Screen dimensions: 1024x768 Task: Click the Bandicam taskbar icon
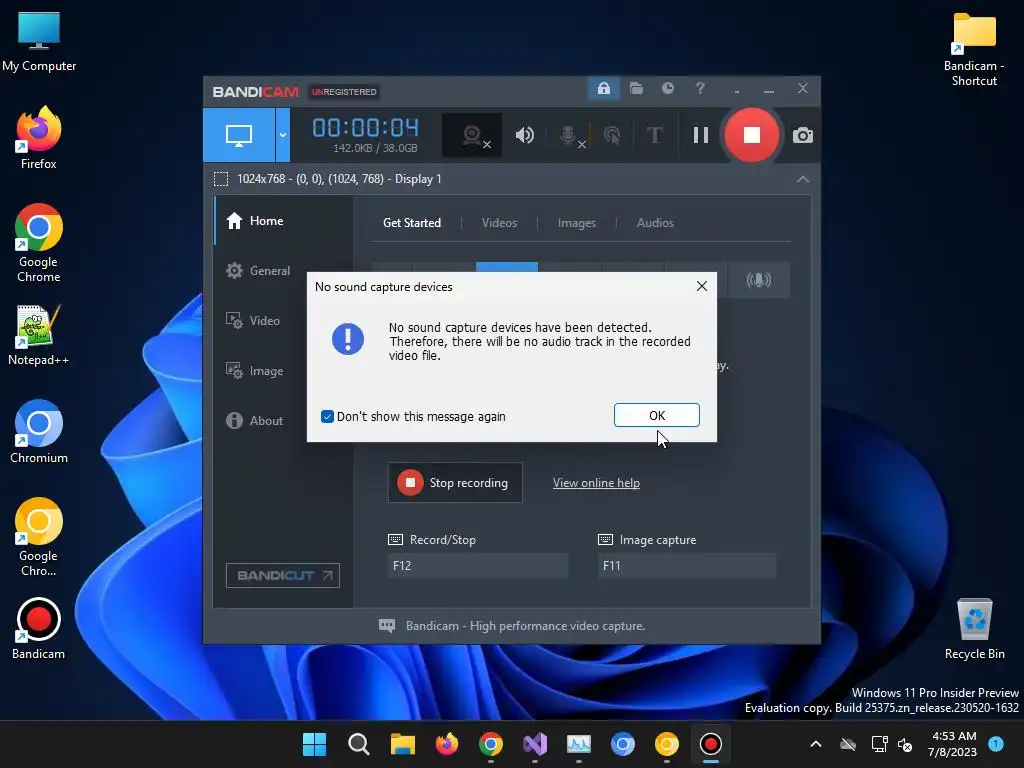coord(711,744)
